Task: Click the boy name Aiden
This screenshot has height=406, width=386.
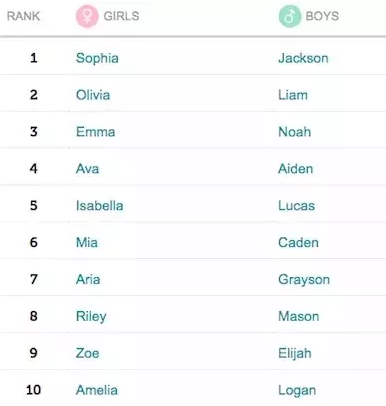Action: (x=296, y=169)
